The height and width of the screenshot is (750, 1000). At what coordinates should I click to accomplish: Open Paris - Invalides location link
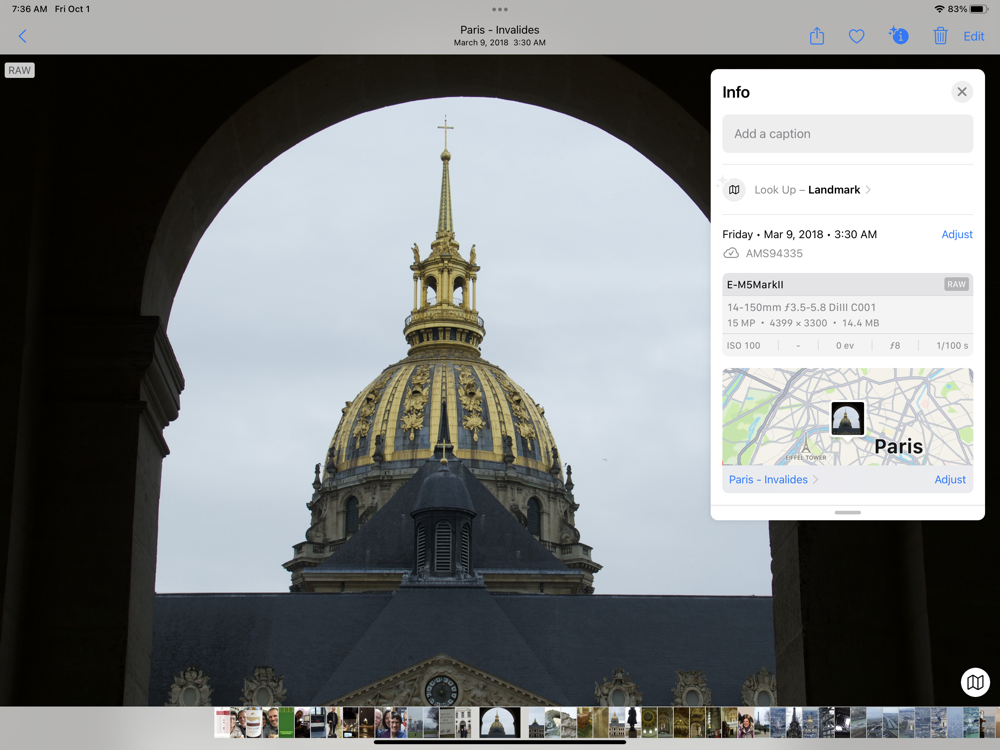tap(768, 480)
